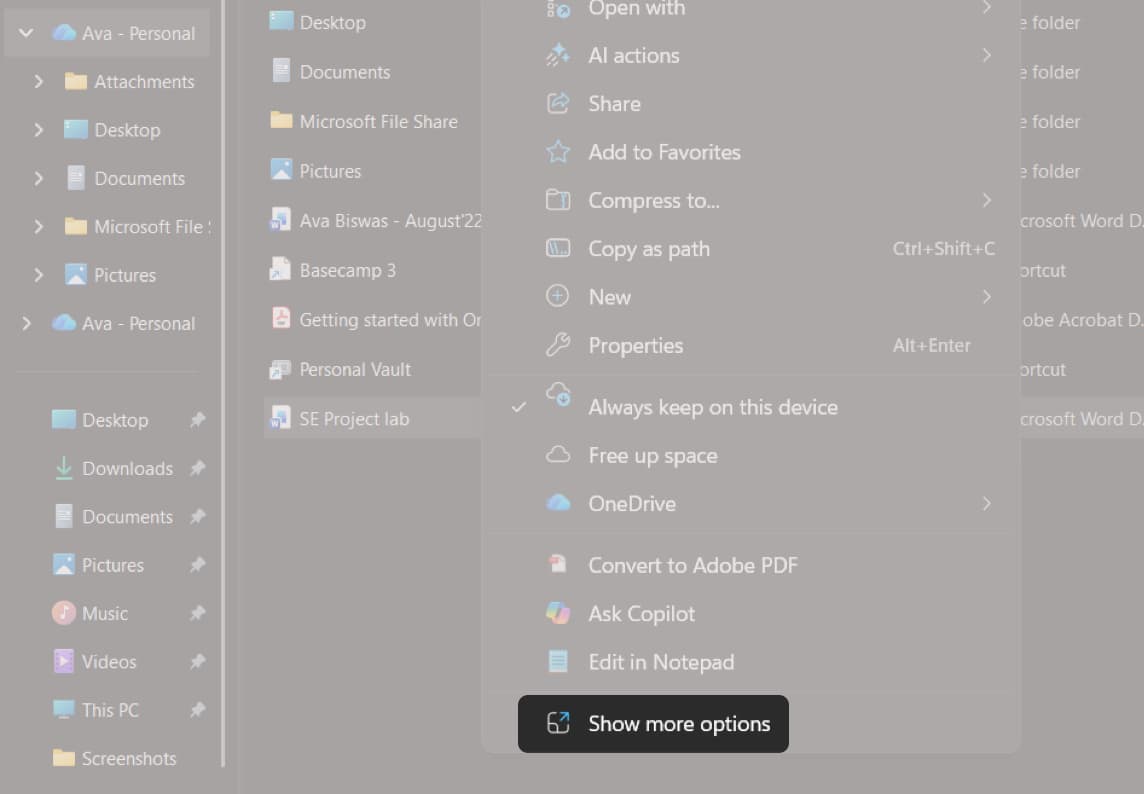This screenshot has width=1144, height=794.
Task: Click the AI actions sparkle icon
Action: [558, 55]
